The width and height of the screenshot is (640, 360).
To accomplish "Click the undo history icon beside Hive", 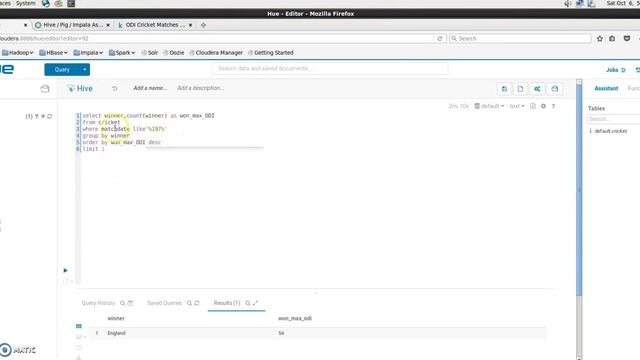I will tap(115, 89).
